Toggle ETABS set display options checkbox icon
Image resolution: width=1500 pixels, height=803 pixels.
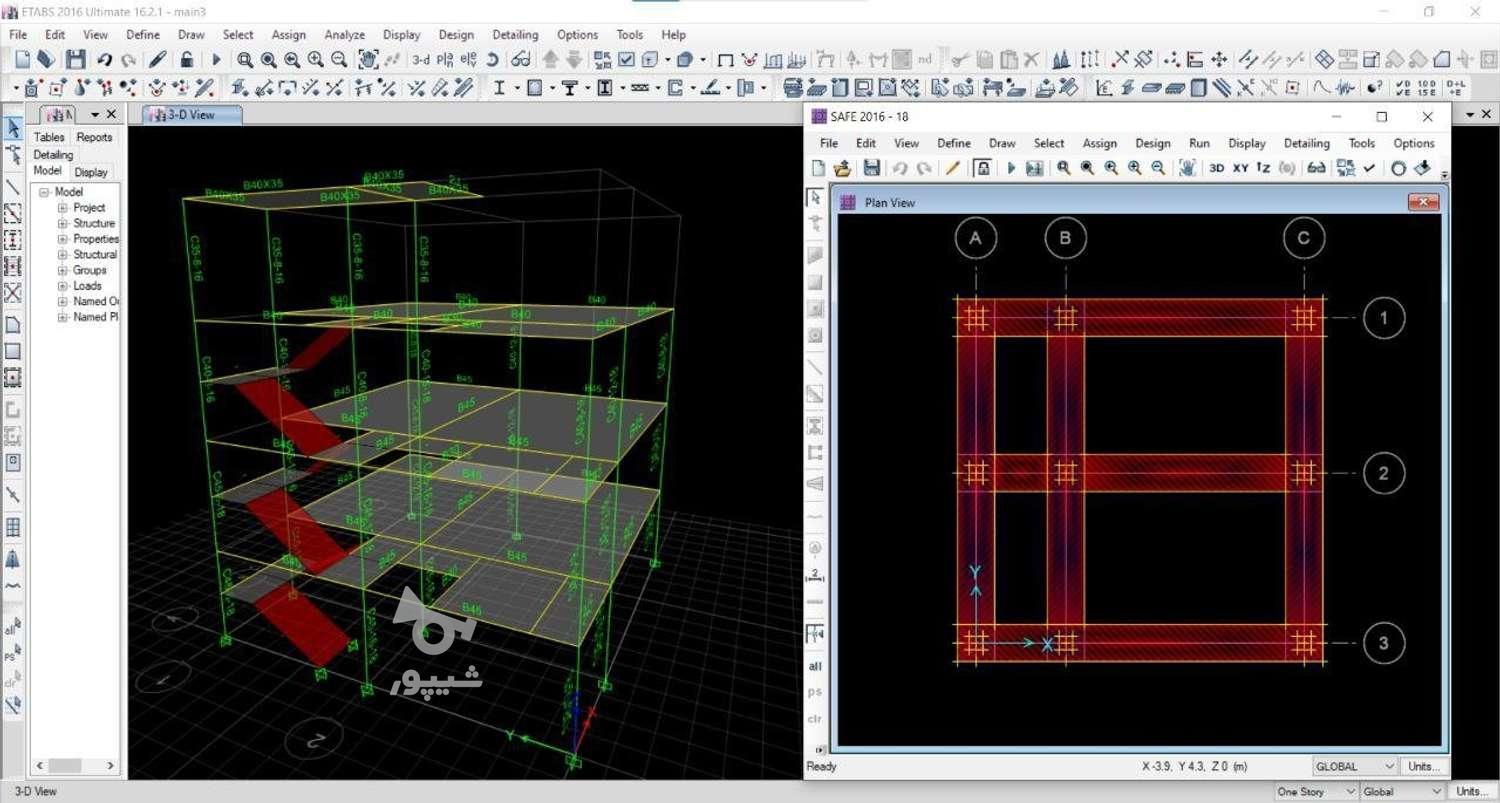pyautogui.click(x=626, y=60)
